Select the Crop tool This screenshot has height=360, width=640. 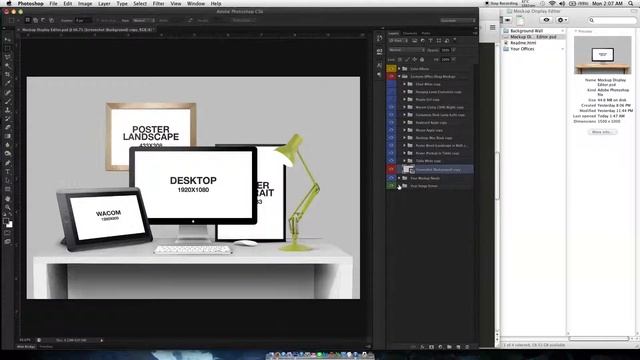[x=8, y=75]
